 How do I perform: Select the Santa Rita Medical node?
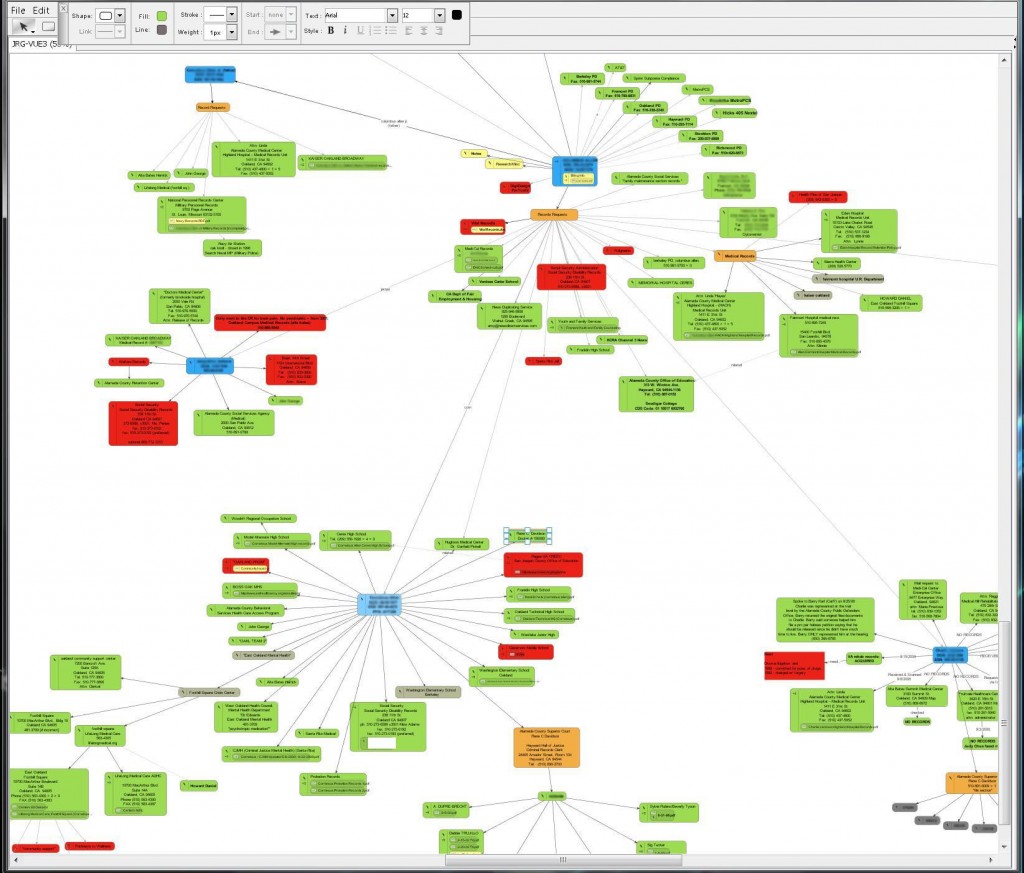pos(317,734)
